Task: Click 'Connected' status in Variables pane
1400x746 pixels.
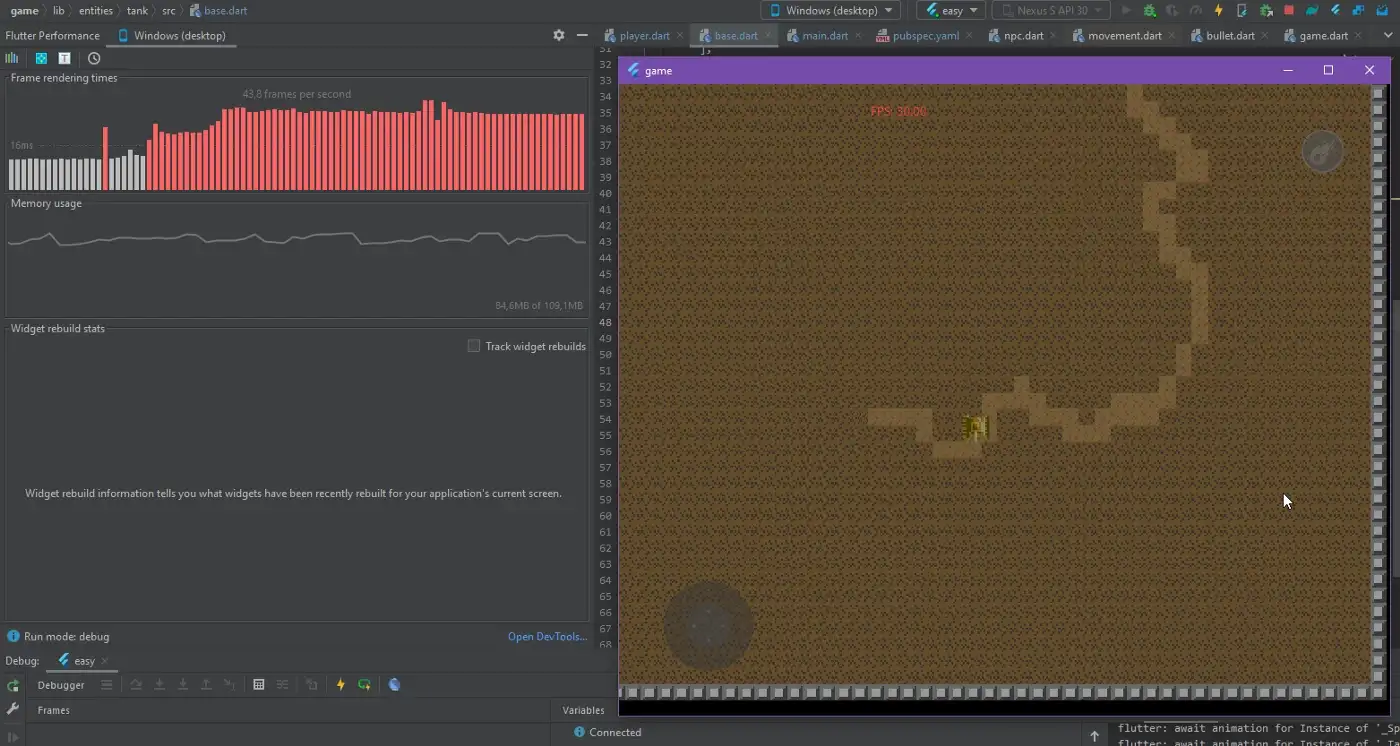Action: [x=615, y=732]
